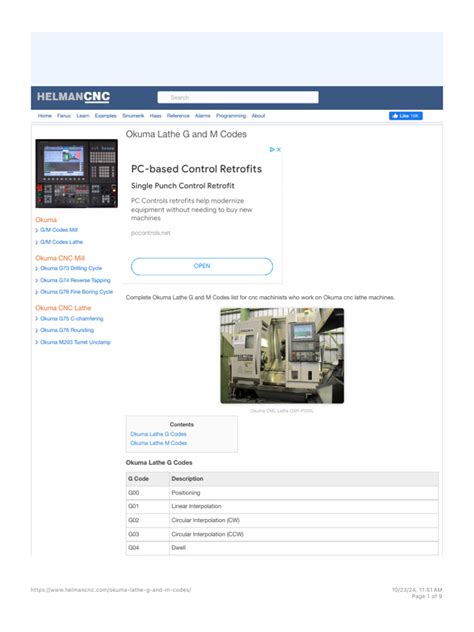Open the Alarms navigation item
The image size is (474, 632).
(x=203, y=116)
